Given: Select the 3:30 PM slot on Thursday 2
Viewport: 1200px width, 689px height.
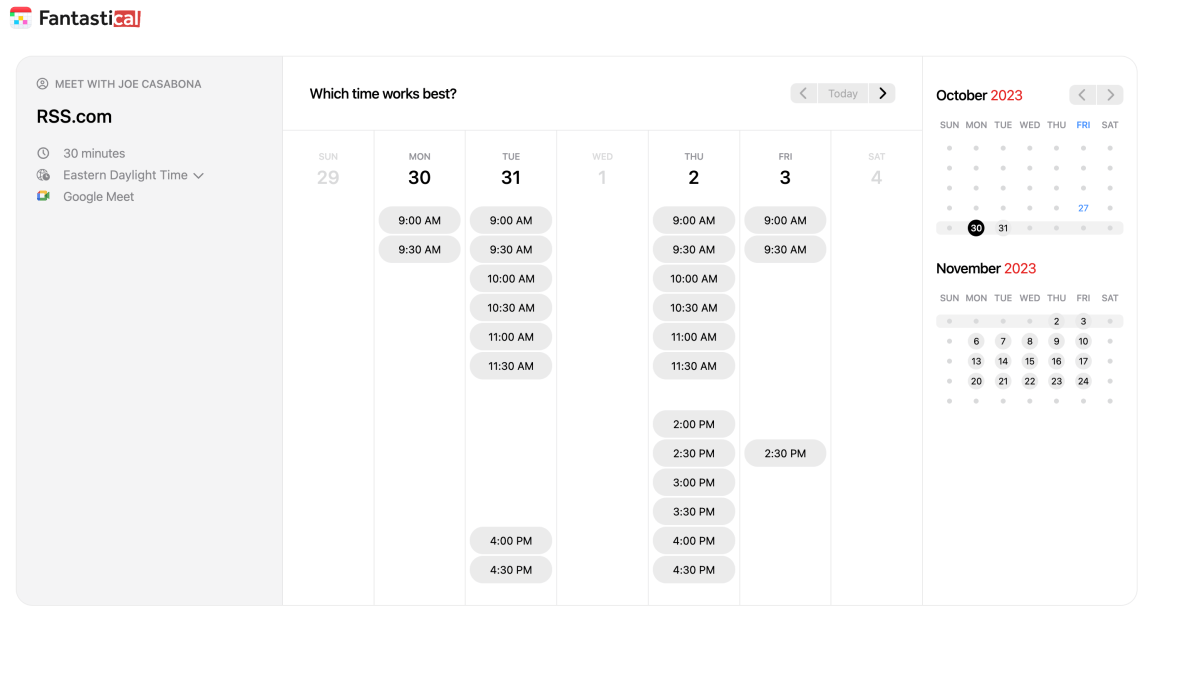Looking at the screenshot, I should 694,511.
